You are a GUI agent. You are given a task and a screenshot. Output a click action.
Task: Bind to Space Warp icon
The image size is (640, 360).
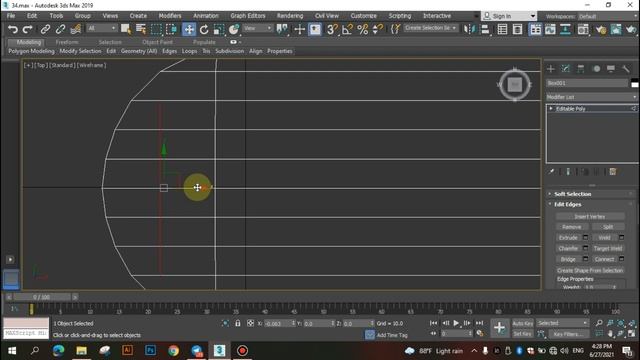(x=76, y=29)
